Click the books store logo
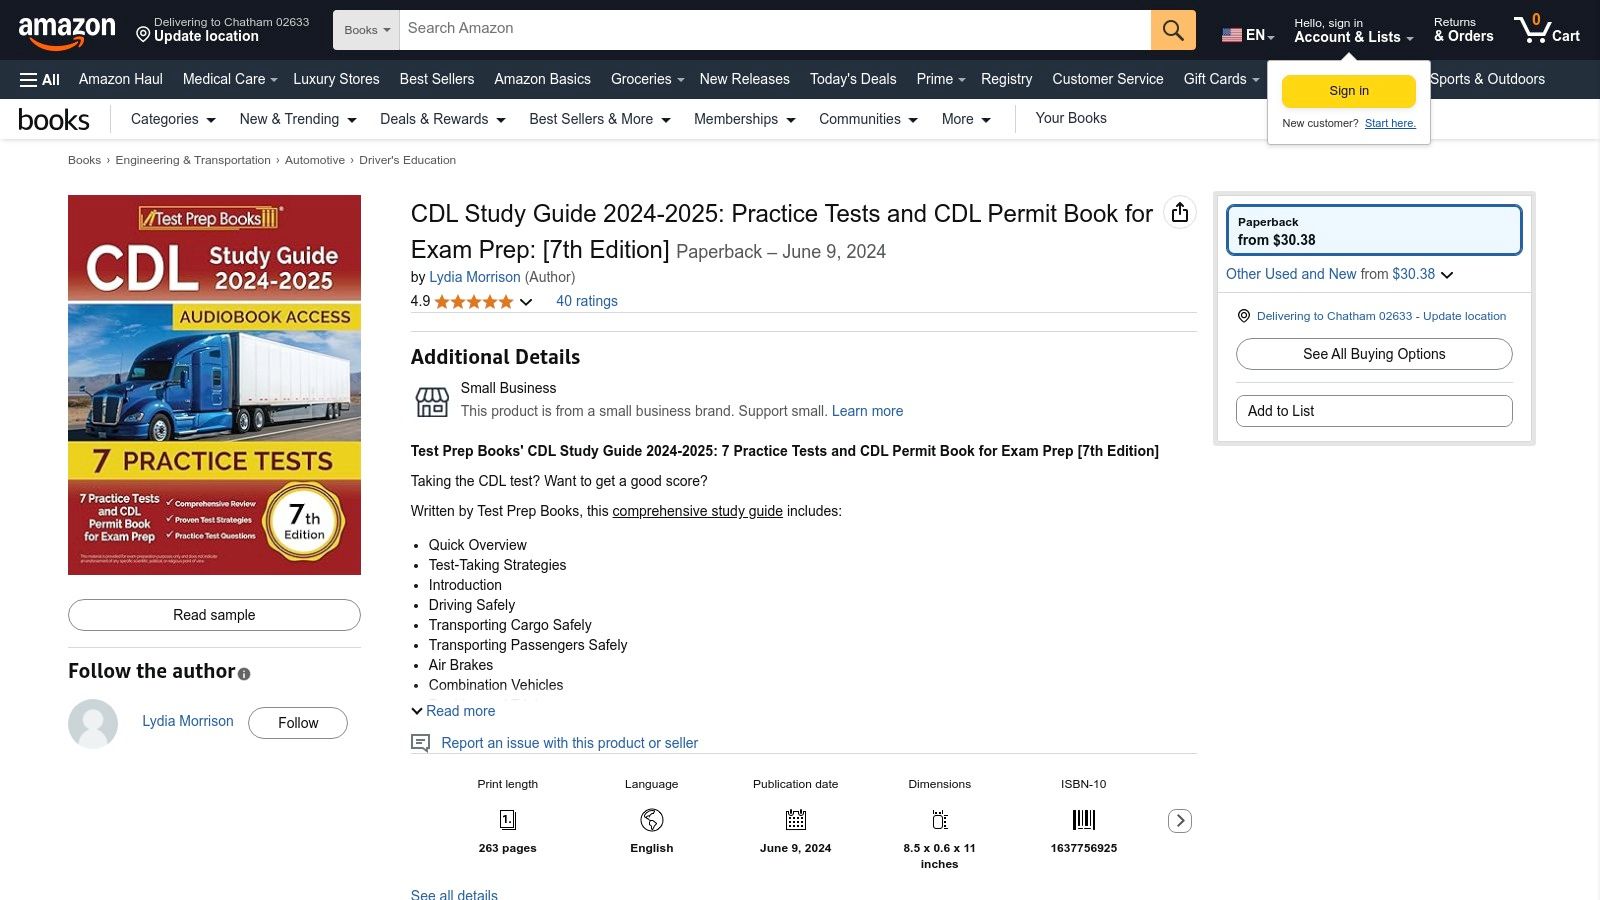 (54, 118)
